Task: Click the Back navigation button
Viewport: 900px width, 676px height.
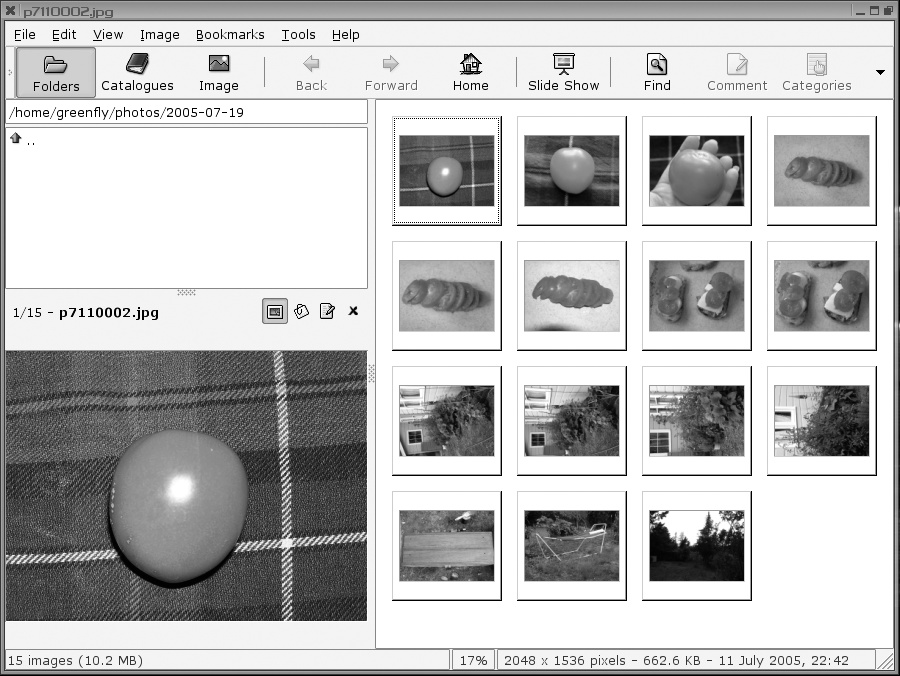Action: coord(311,71)
